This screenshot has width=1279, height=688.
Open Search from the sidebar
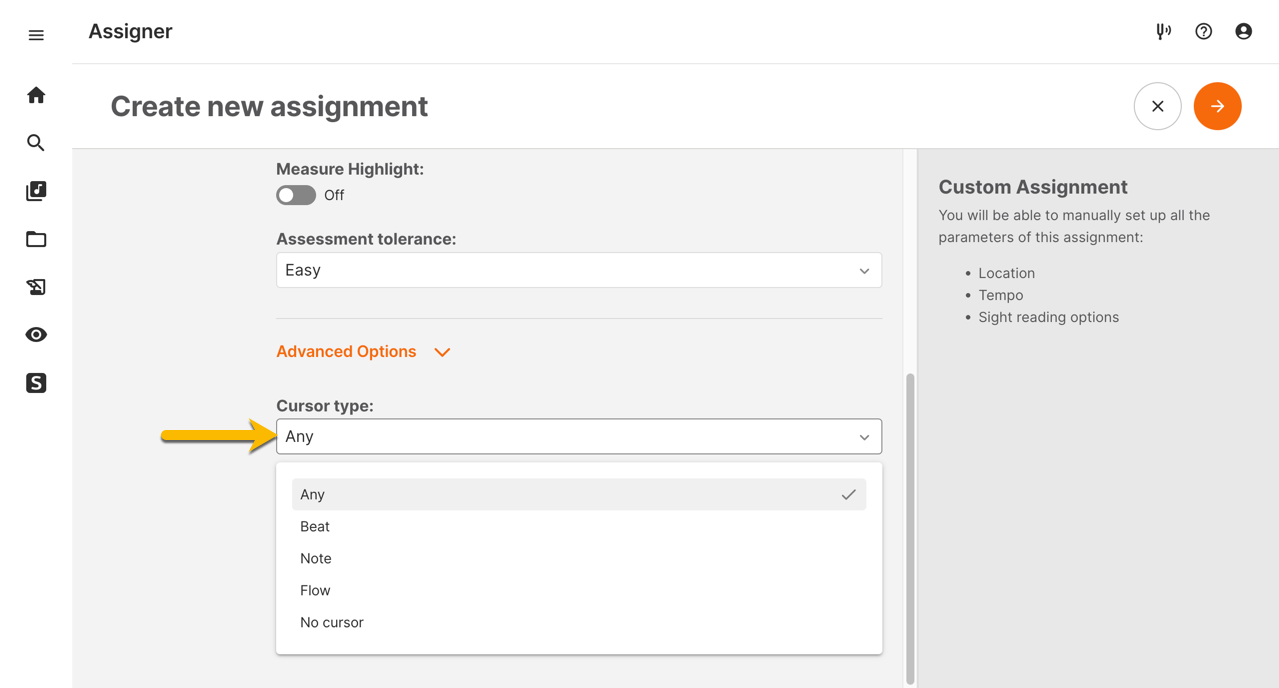click(36, 143)
